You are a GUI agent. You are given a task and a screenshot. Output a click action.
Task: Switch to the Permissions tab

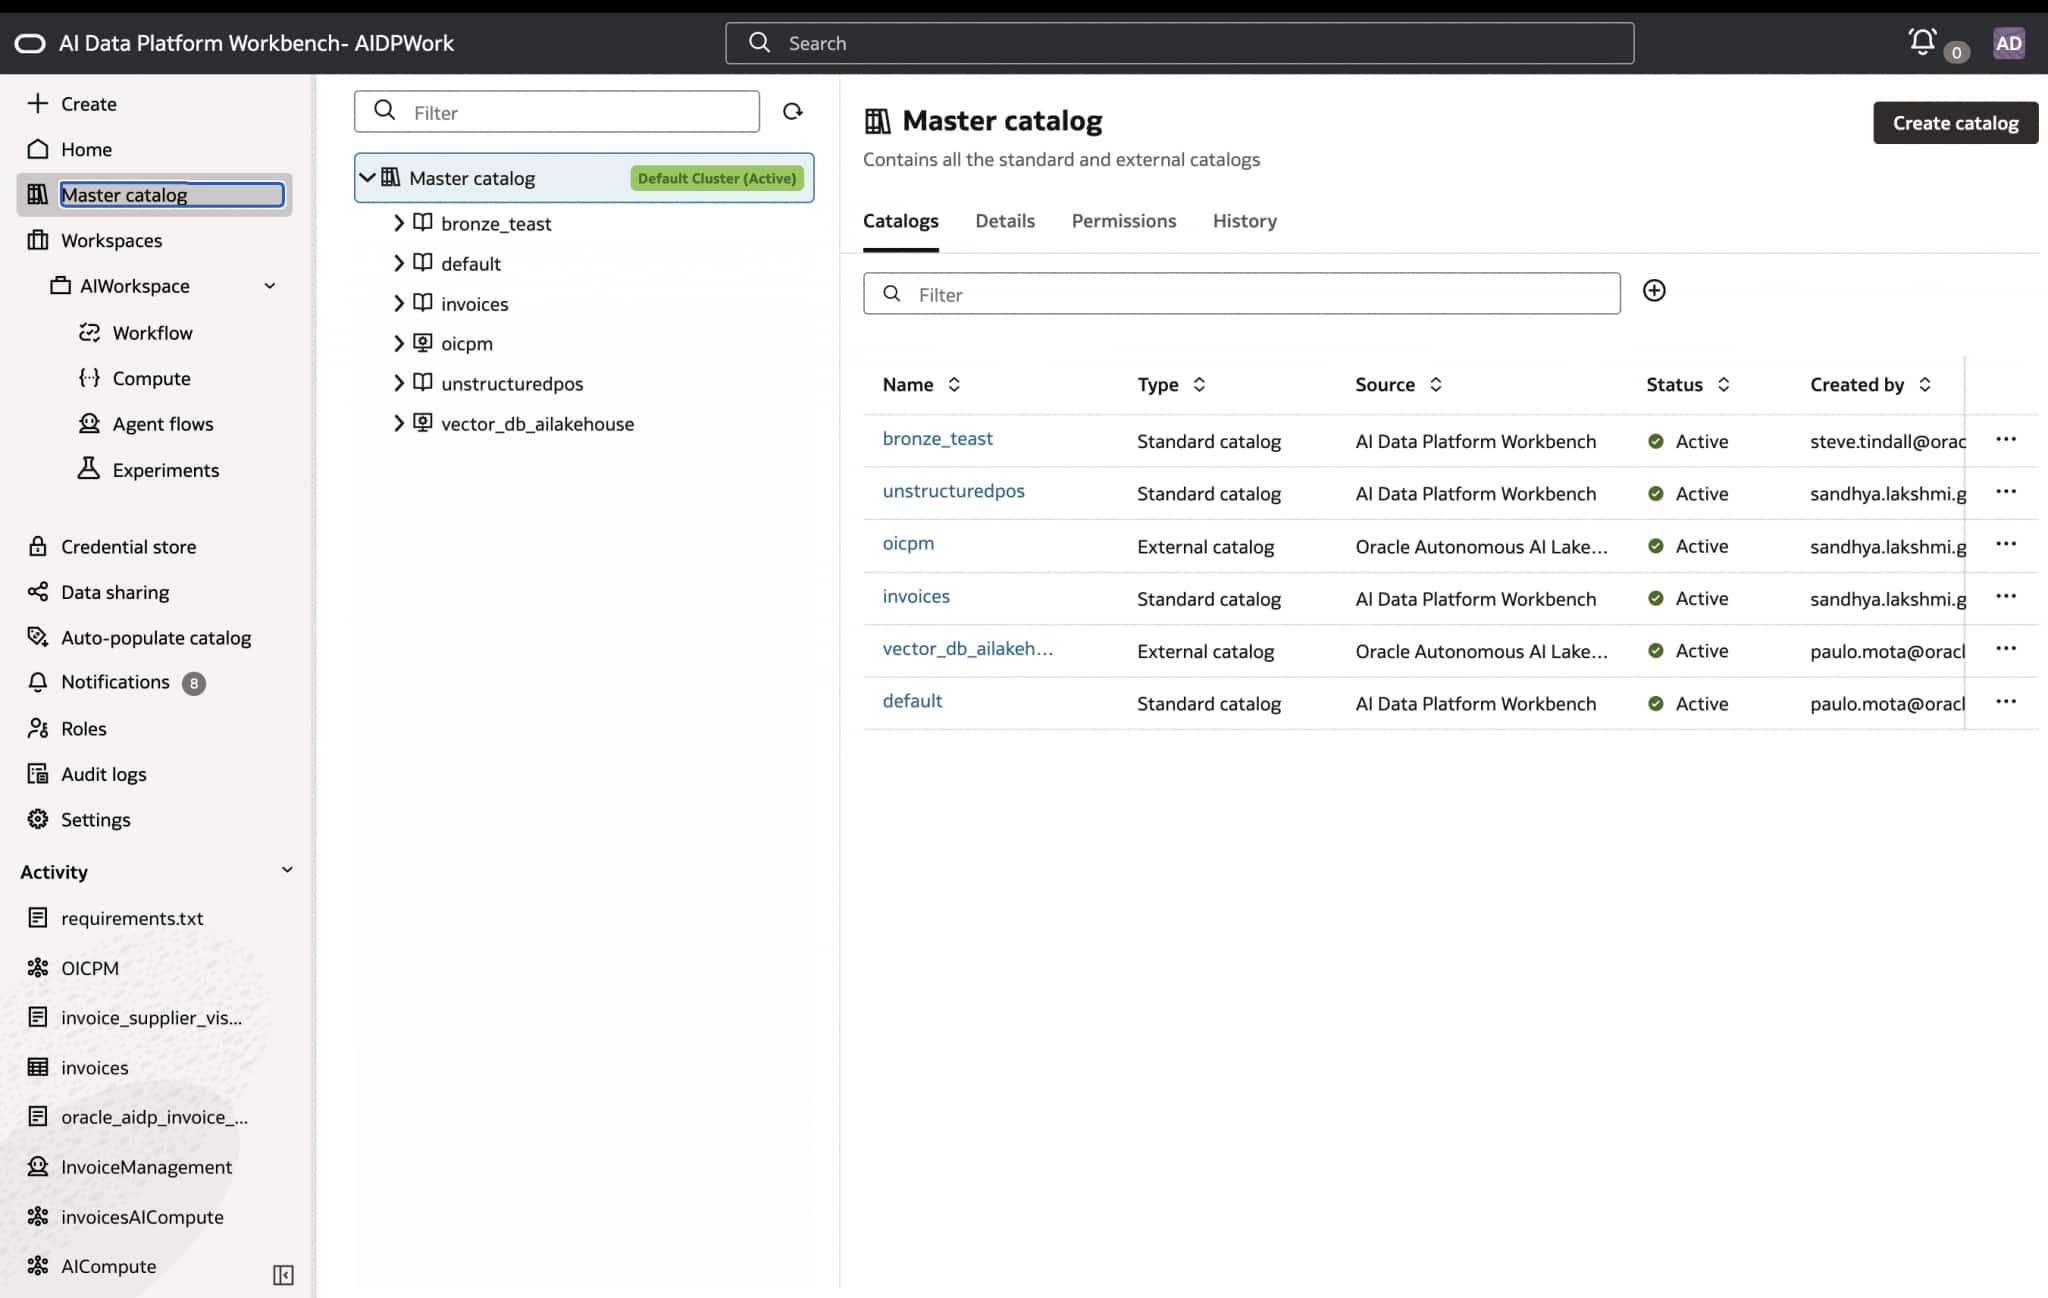[1123, 221]
